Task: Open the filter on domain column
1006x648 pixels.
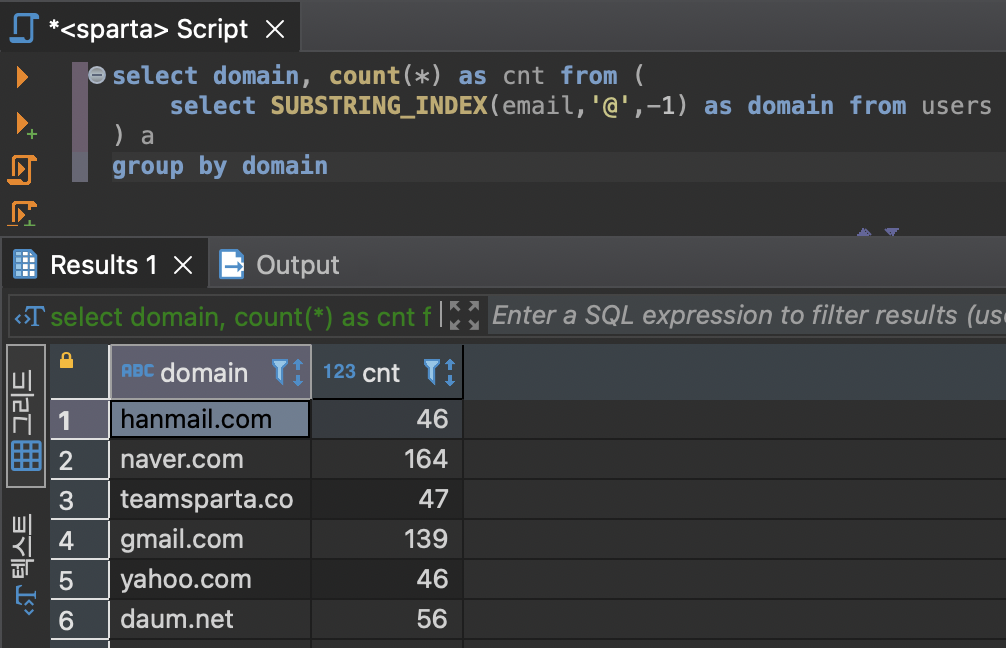Action: 280,371
